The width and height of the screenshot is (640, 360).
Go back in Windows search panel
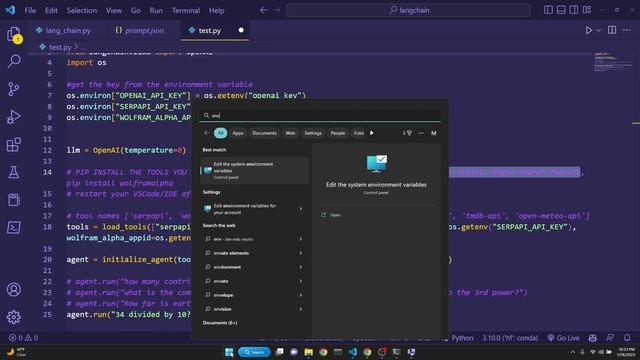pos(207,133)
